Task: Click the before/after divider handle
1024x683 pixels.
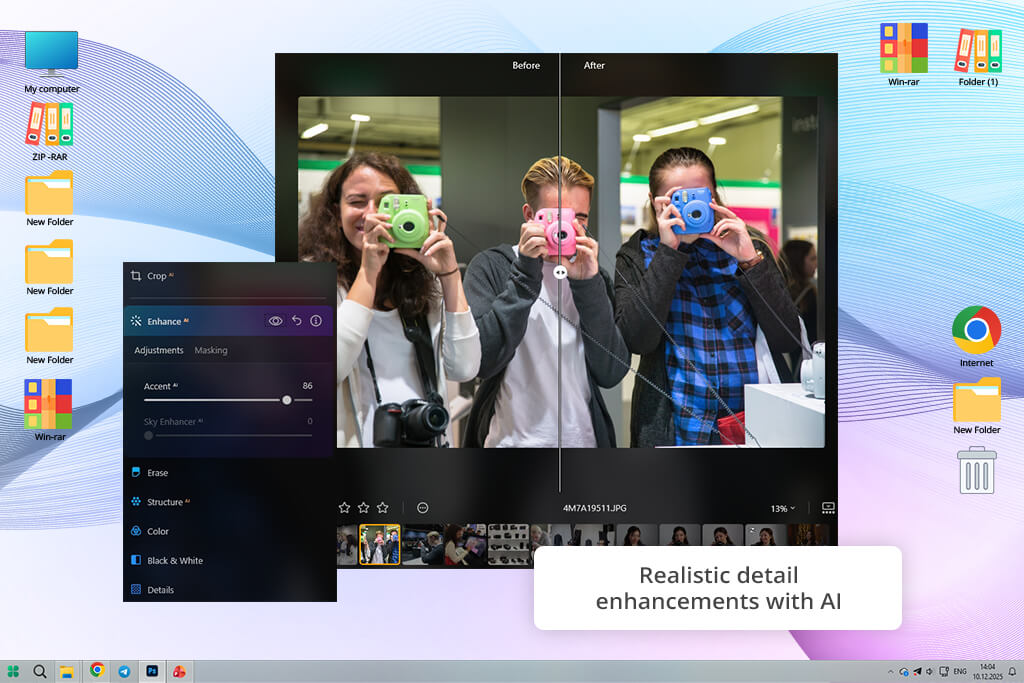Action: [x=560, y=273]
